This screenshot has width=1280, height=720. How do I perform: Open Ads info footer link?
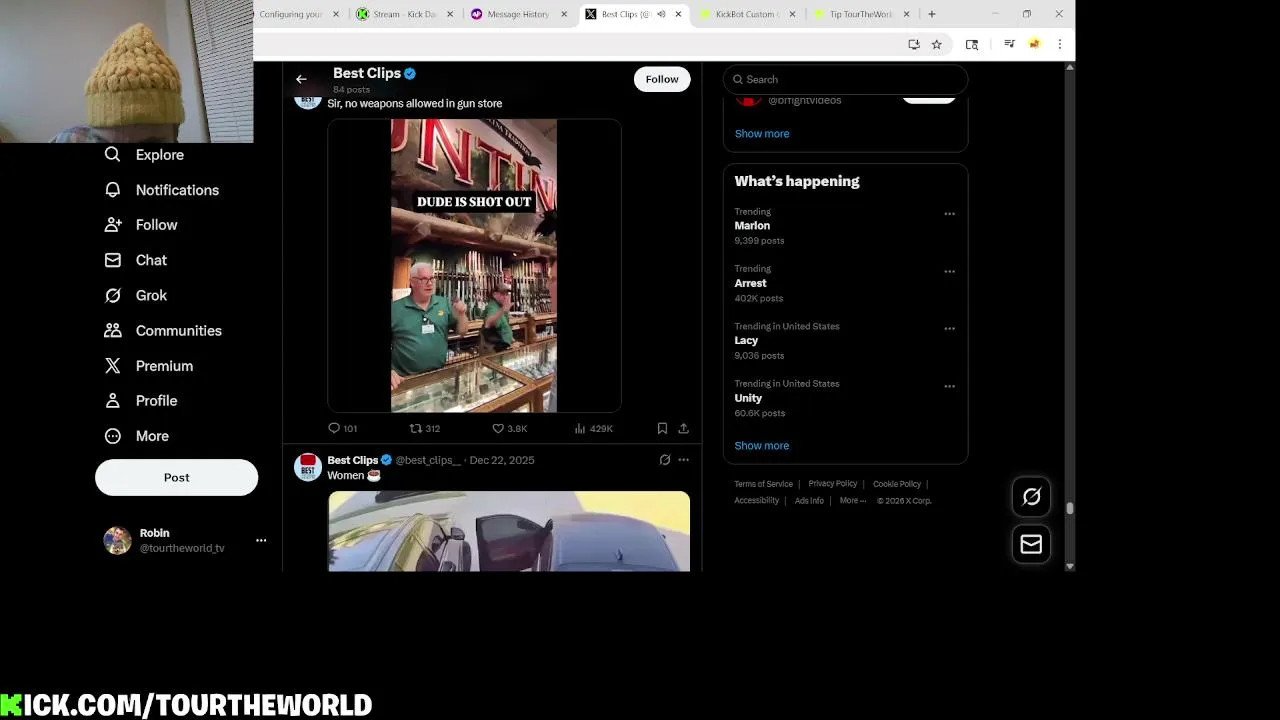(809, 500)
